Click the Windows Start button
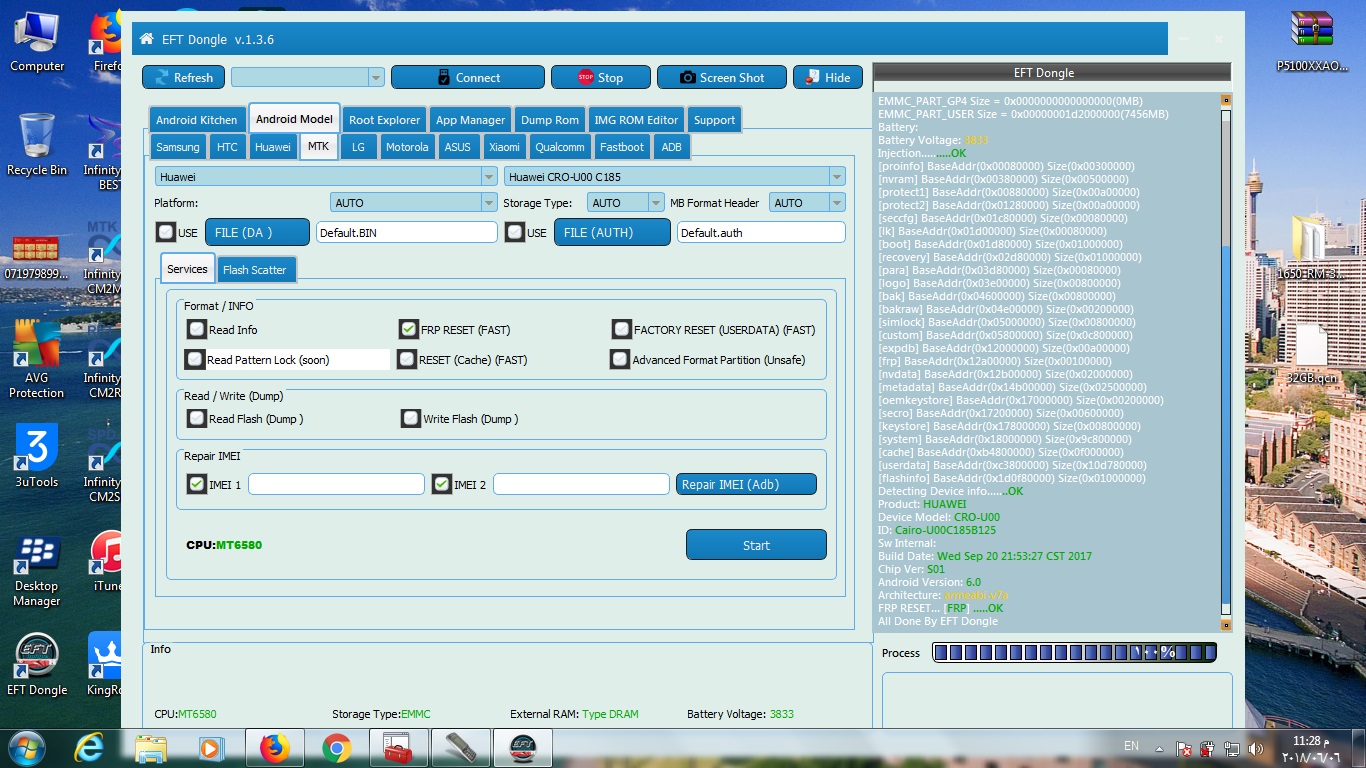This screenshot has width=1366, height=768. click(x=26, y=747)
